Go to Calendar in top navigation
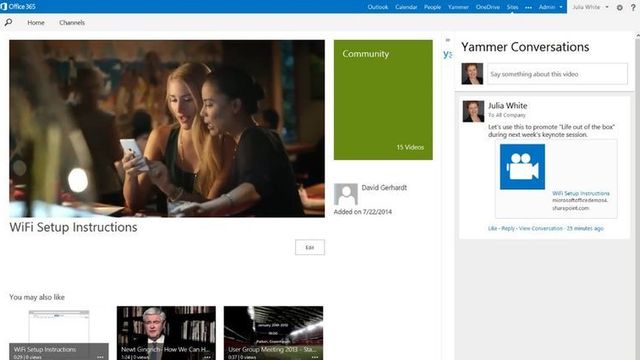Screen dimensions: 640x360 pos(406,7)
